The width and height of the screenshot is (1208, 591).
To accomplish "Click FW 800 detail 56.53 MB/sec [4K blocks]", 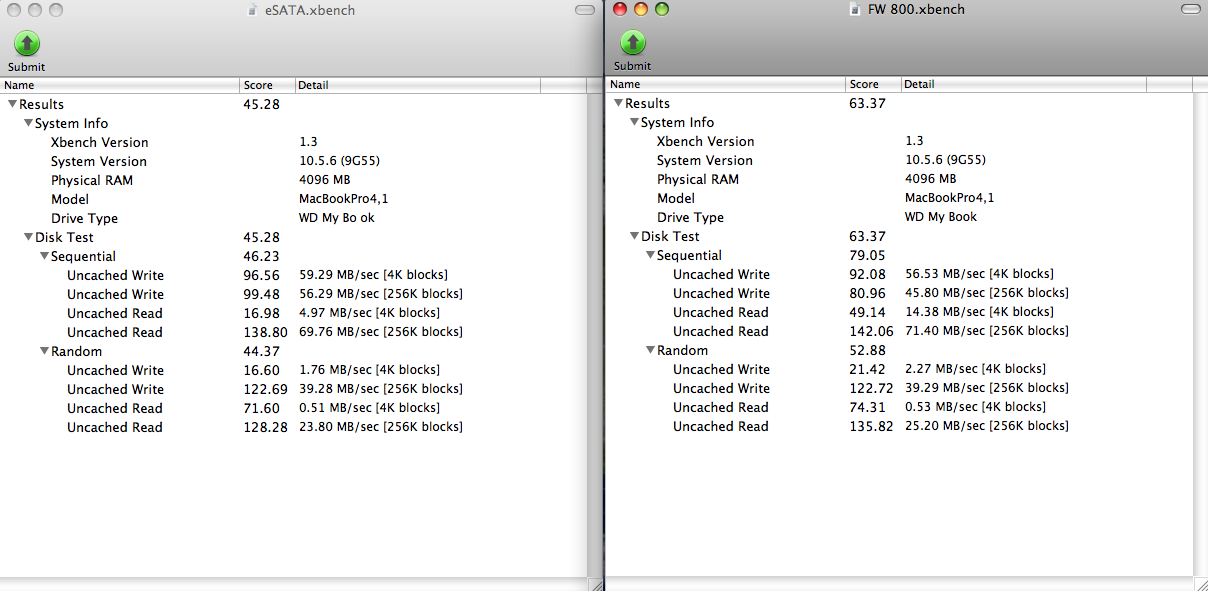I will pyautogui.click(x=979, y=274).
